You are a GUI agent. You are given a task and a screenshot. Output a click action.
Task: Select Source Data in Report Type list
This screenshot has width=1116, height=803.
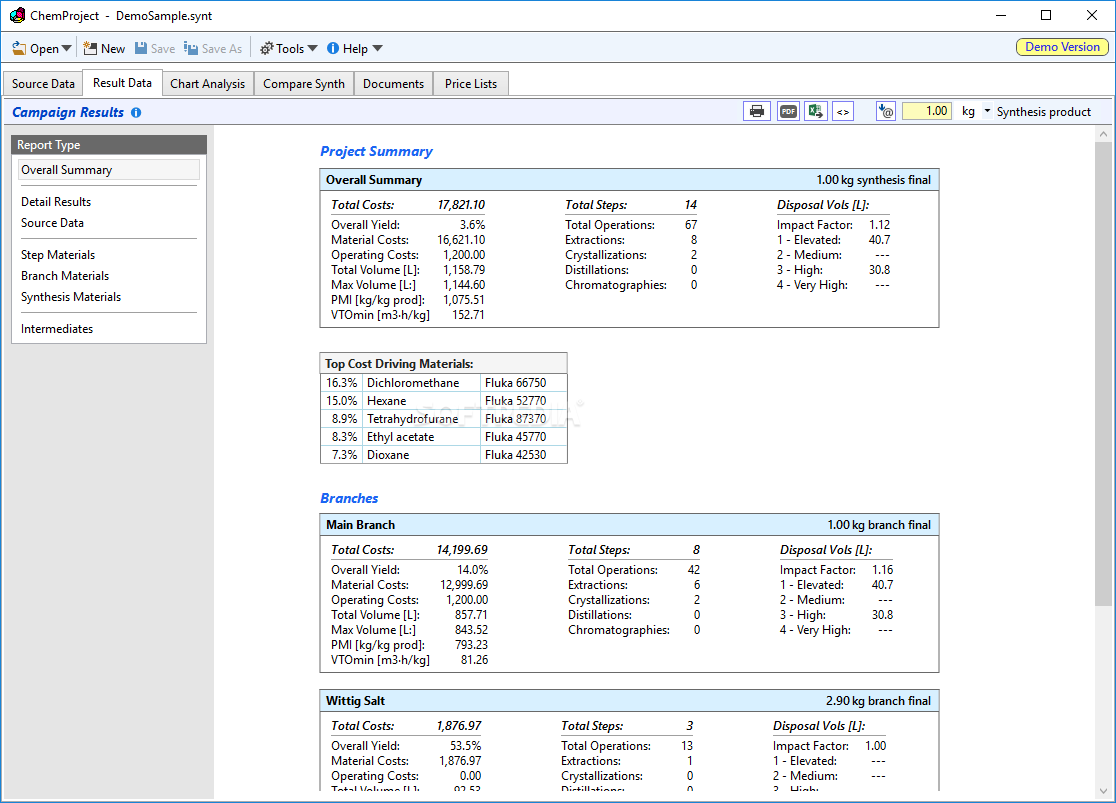click(x=52, y=223)
